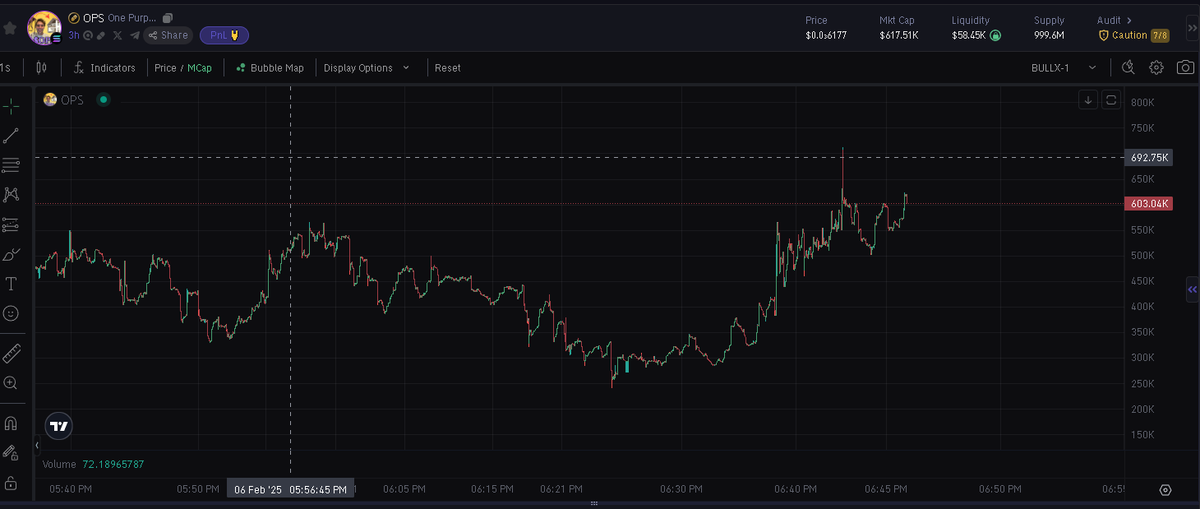Click the Mkt Cap $617.51K value
1200x509 pixels.
tap(899, 36)
